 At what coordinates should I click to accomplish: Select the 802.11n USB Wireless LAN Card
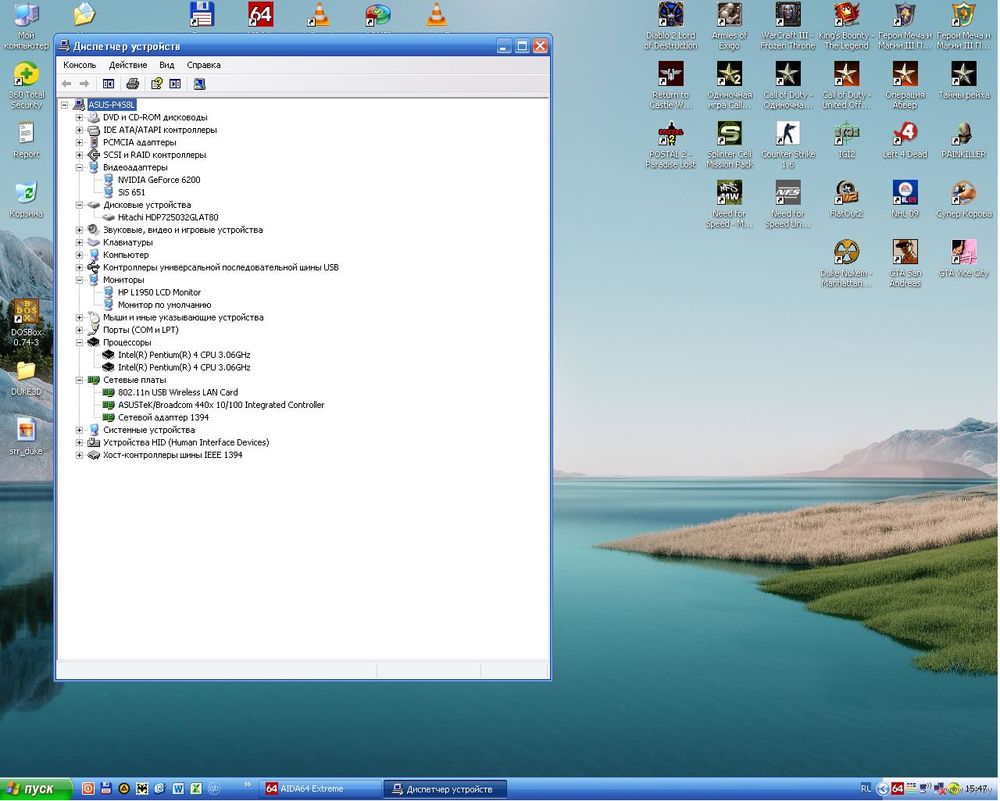(x=178, y=393)
